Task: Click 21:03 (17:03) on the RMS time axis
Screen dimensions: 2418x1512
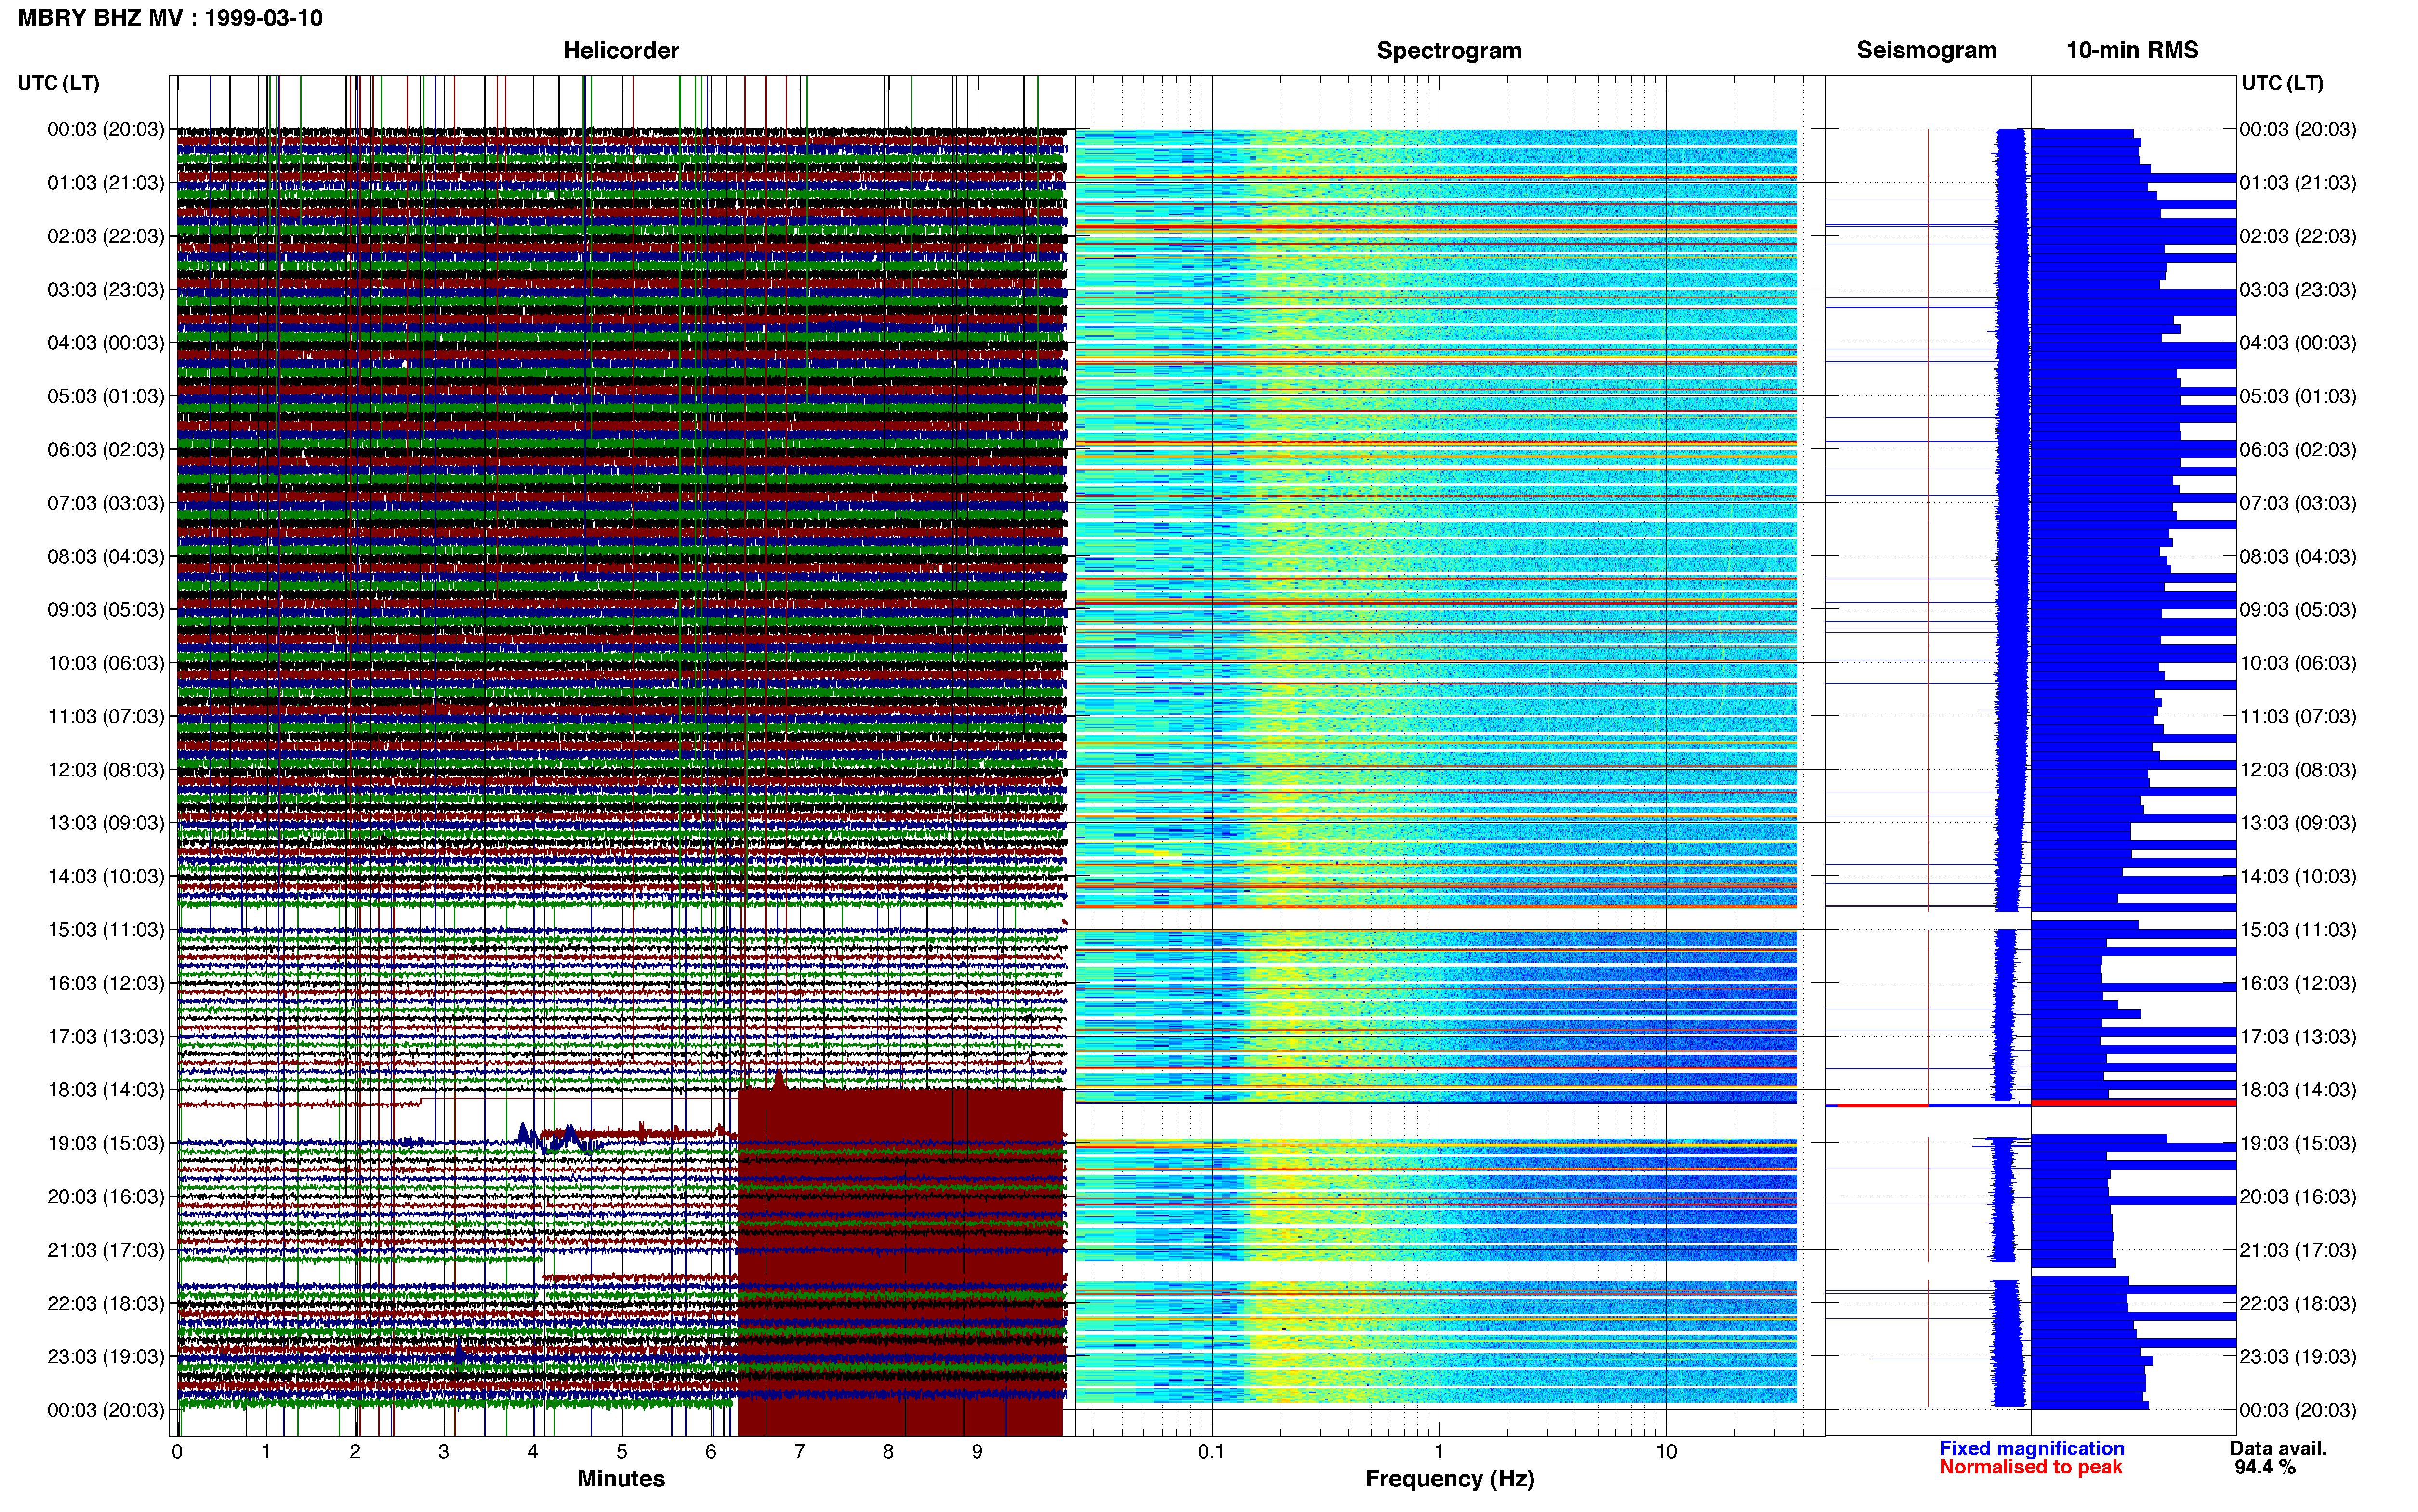Action: point(2298,1250)
